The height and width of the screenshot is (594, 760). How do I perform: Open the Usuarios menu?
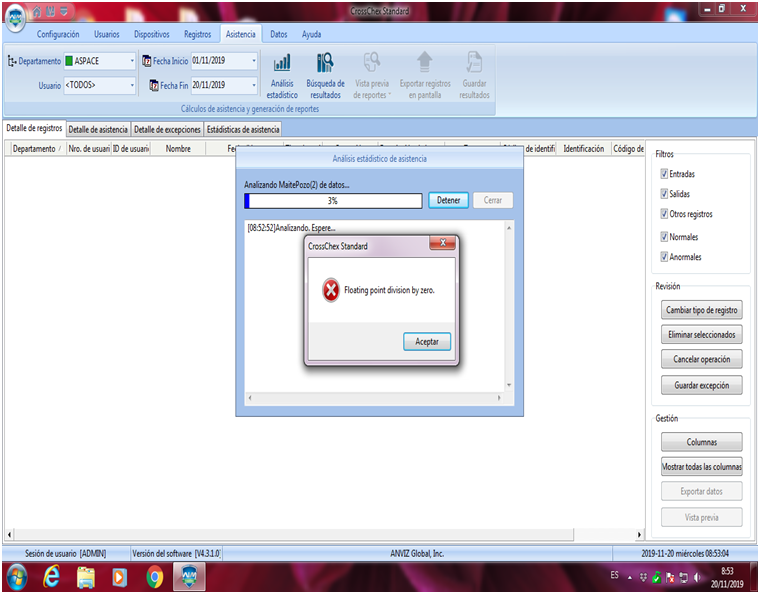[x=107, y=34]
